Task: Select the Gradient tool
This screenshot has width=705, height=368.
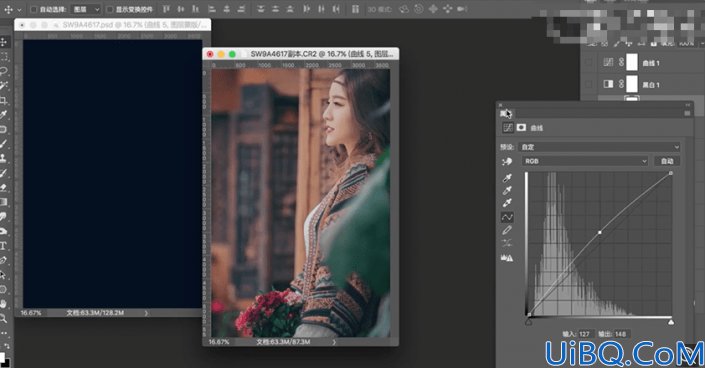Action: [x=4, y=202]
